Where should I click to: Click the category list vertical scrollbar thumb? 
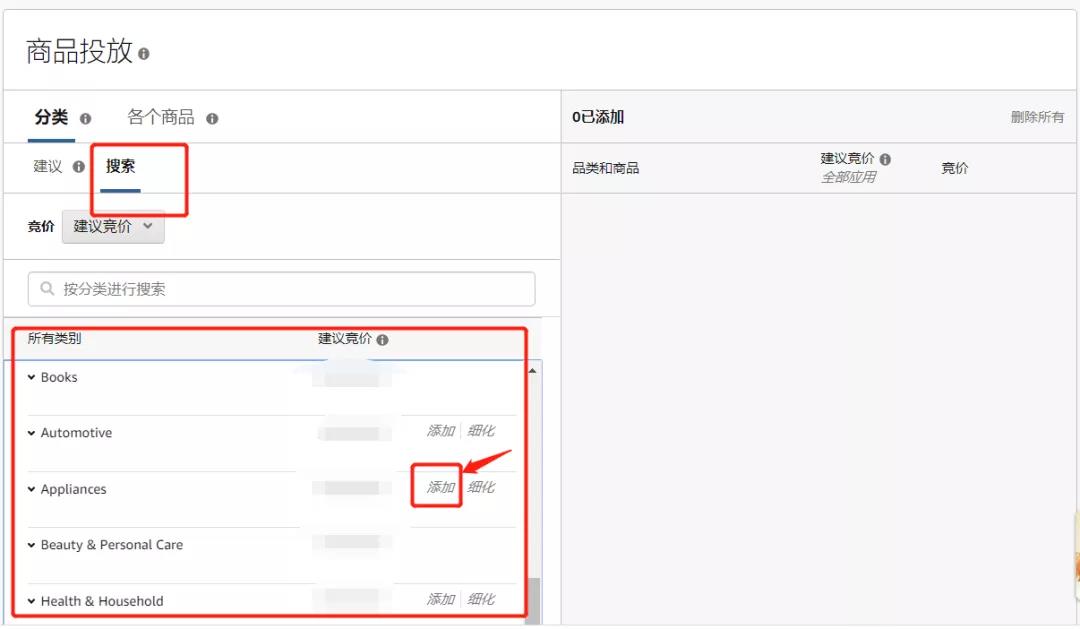[x=532, y=598]
